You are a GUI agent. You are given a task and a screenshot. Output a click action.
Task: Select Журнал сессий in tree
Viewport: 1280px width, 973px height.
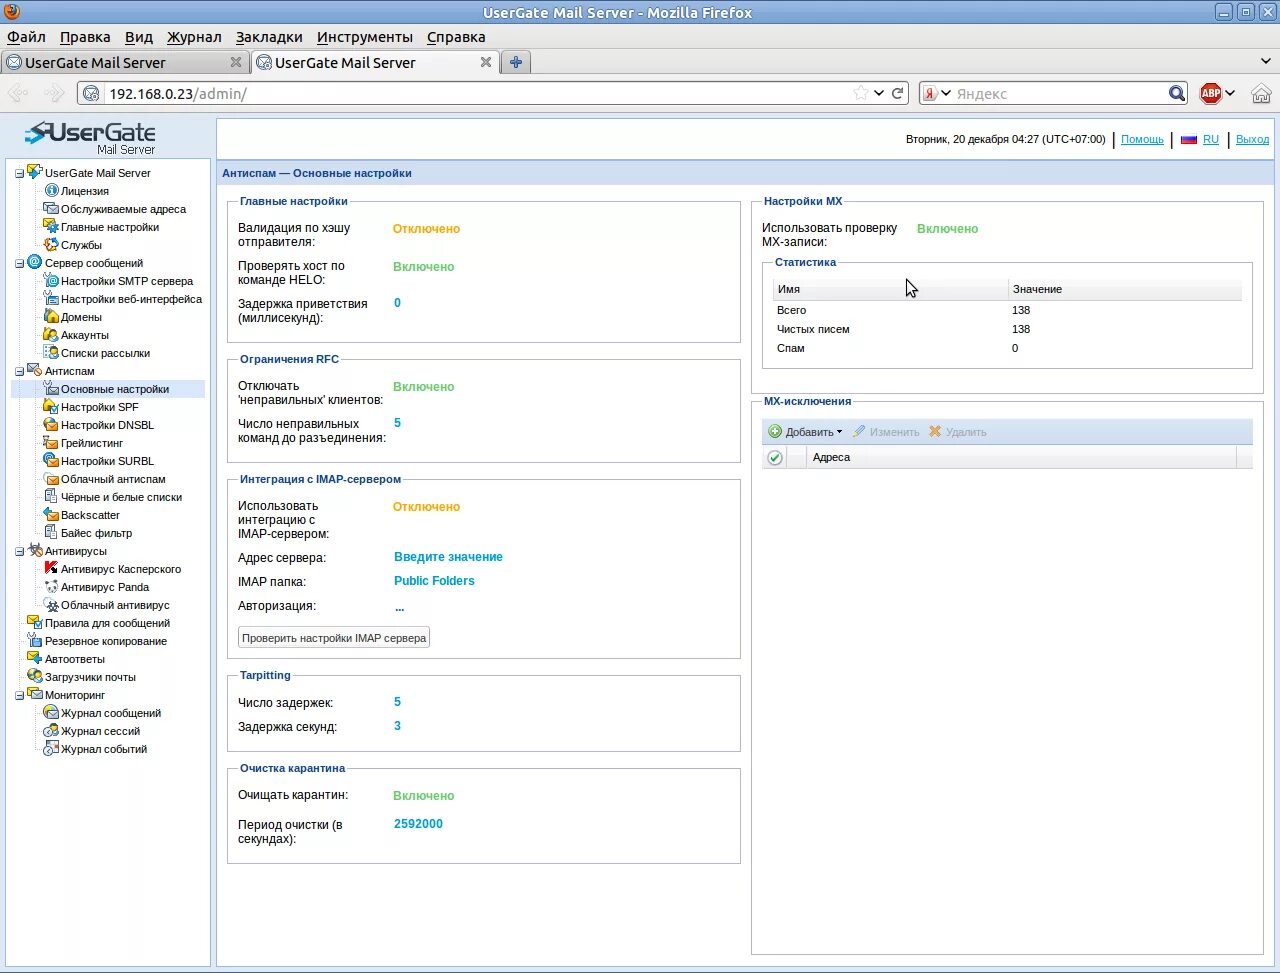click(x=100, y=731)
